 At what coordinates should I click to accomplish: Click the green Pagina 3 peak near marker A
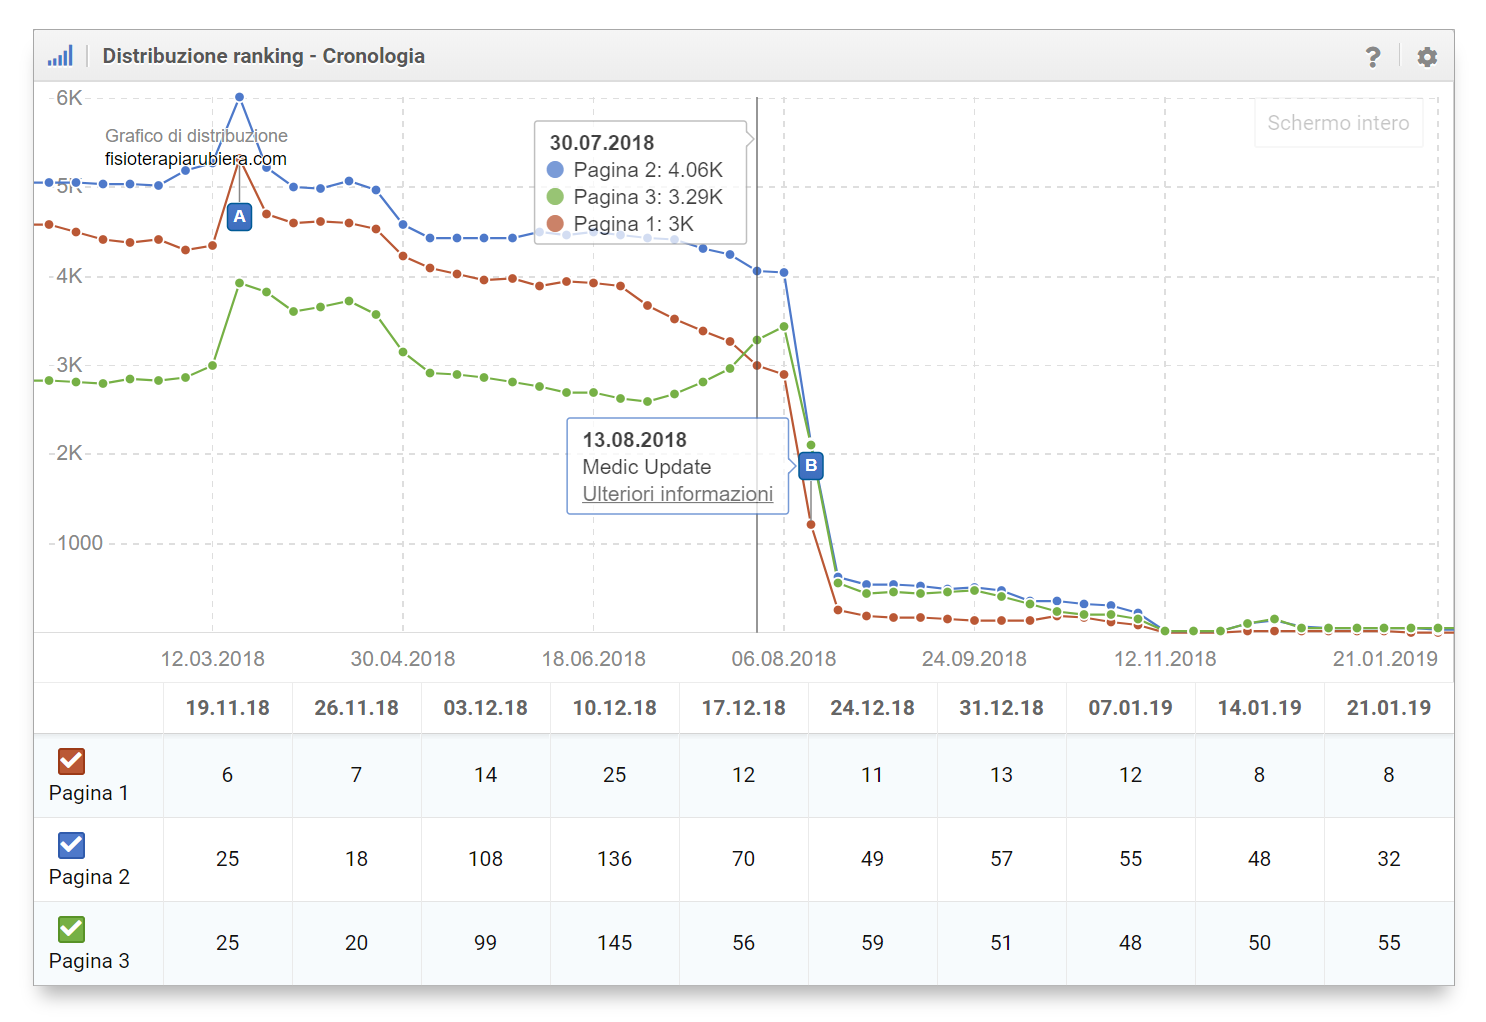[240, 283]
